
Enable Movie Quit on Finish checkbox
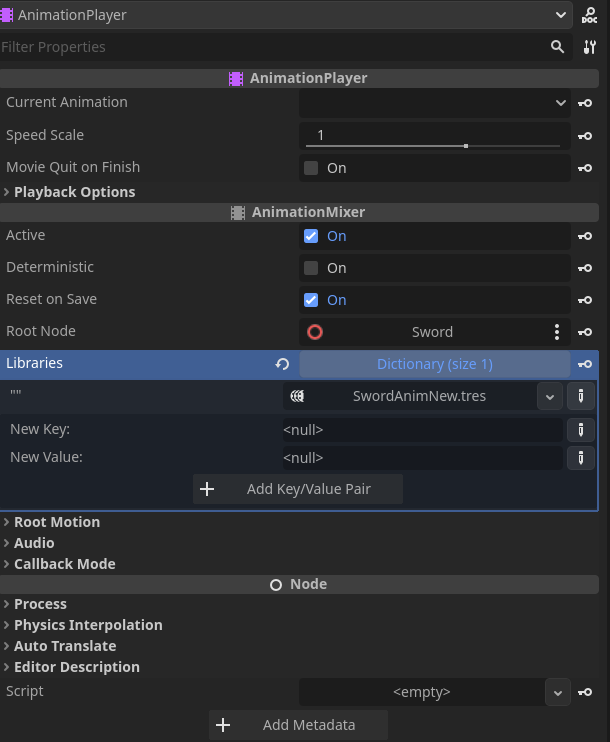311,168
